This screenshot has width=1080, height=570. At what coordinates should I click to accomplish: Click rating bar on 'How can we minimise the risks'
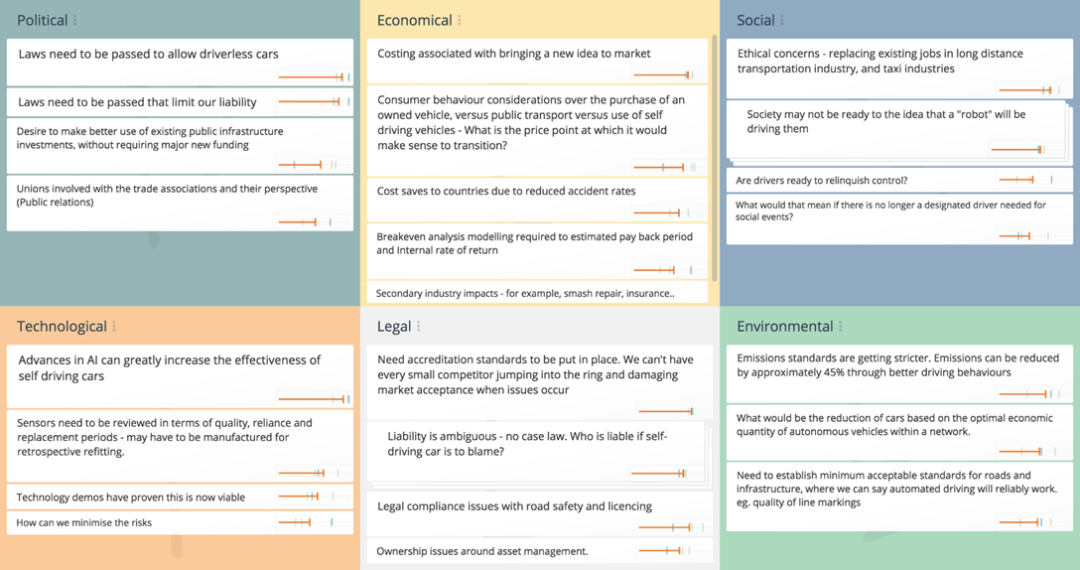point(307,522)
